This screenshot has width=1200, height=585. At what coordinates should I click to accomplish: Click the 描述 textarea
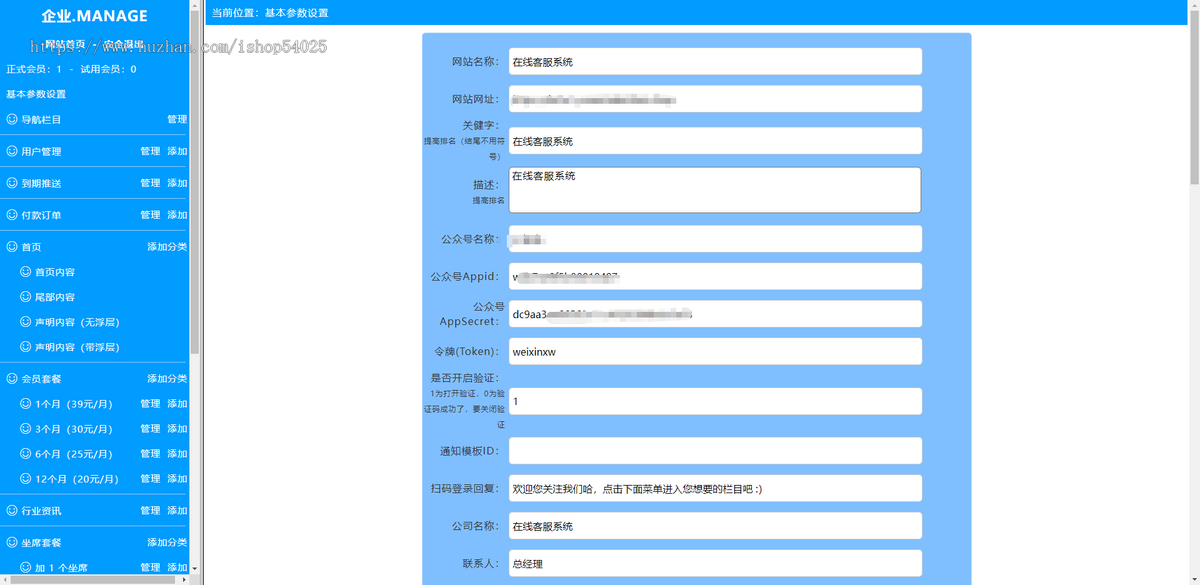(x=715, y=190)
